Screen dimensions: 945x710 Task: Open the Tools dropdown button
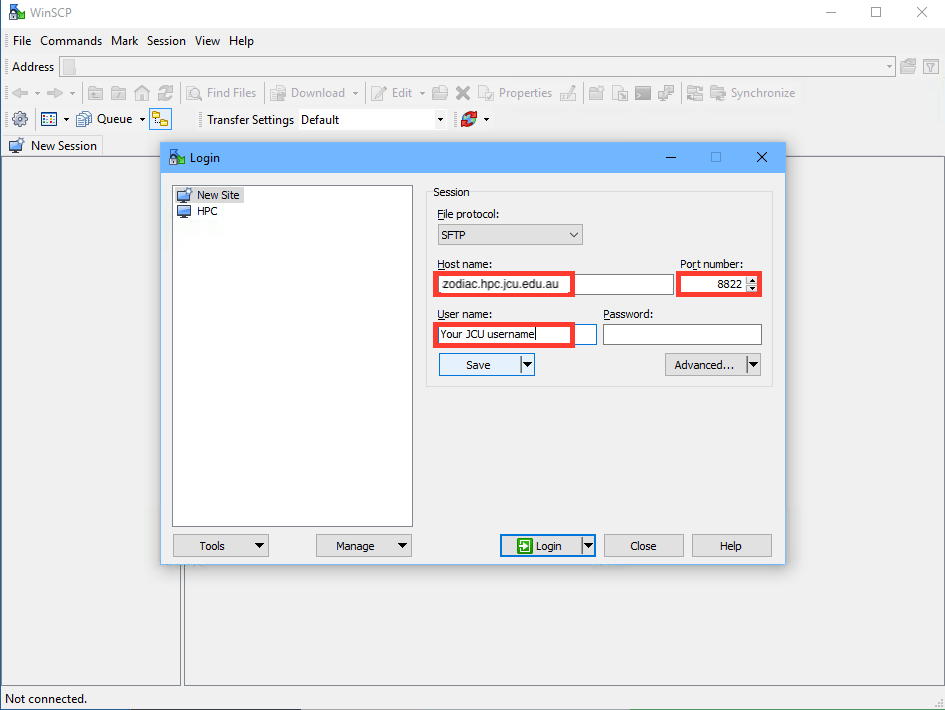[x=221, y=545]
